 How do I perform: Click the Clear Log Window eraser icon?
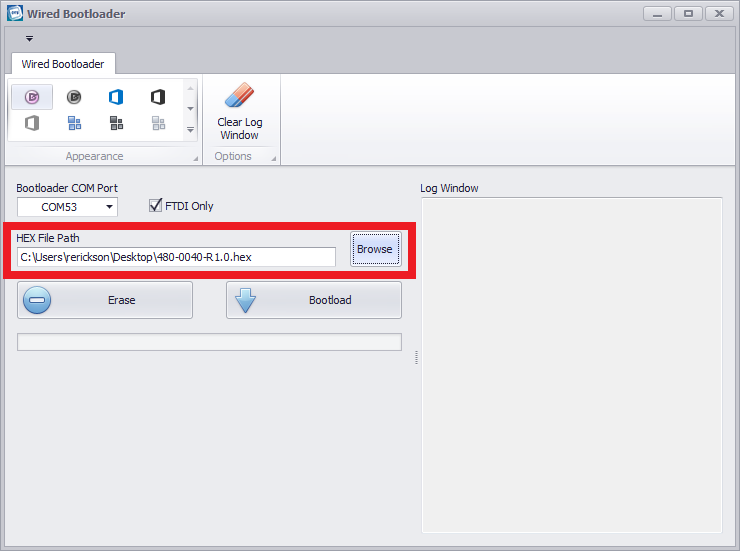[x=239, y=96]
